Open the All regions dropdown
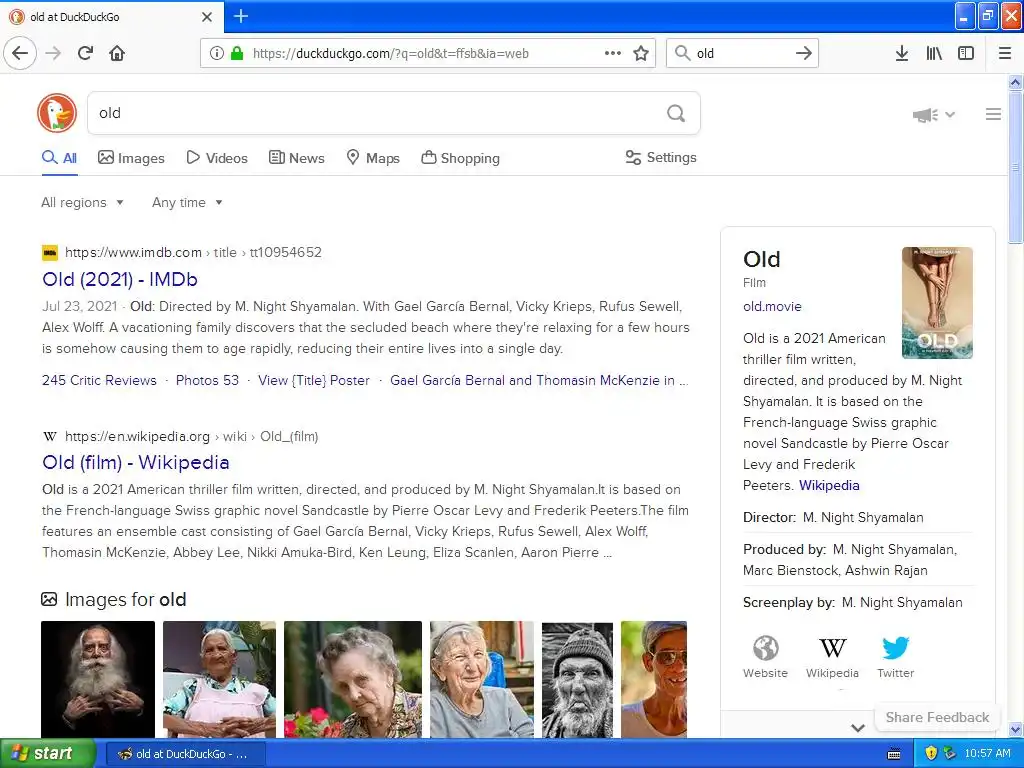The width and height of the screenshot is (1024, 768). point(82,202)
